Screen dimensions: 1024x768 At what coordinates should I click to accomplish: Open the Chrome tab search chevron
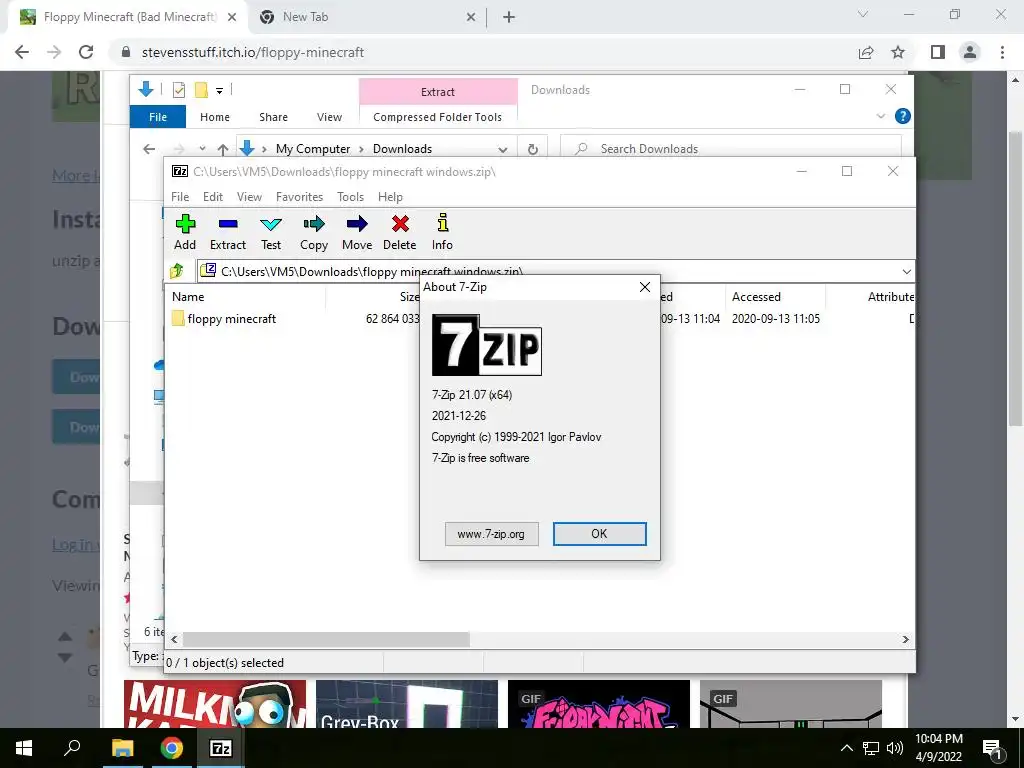(863, 14)
